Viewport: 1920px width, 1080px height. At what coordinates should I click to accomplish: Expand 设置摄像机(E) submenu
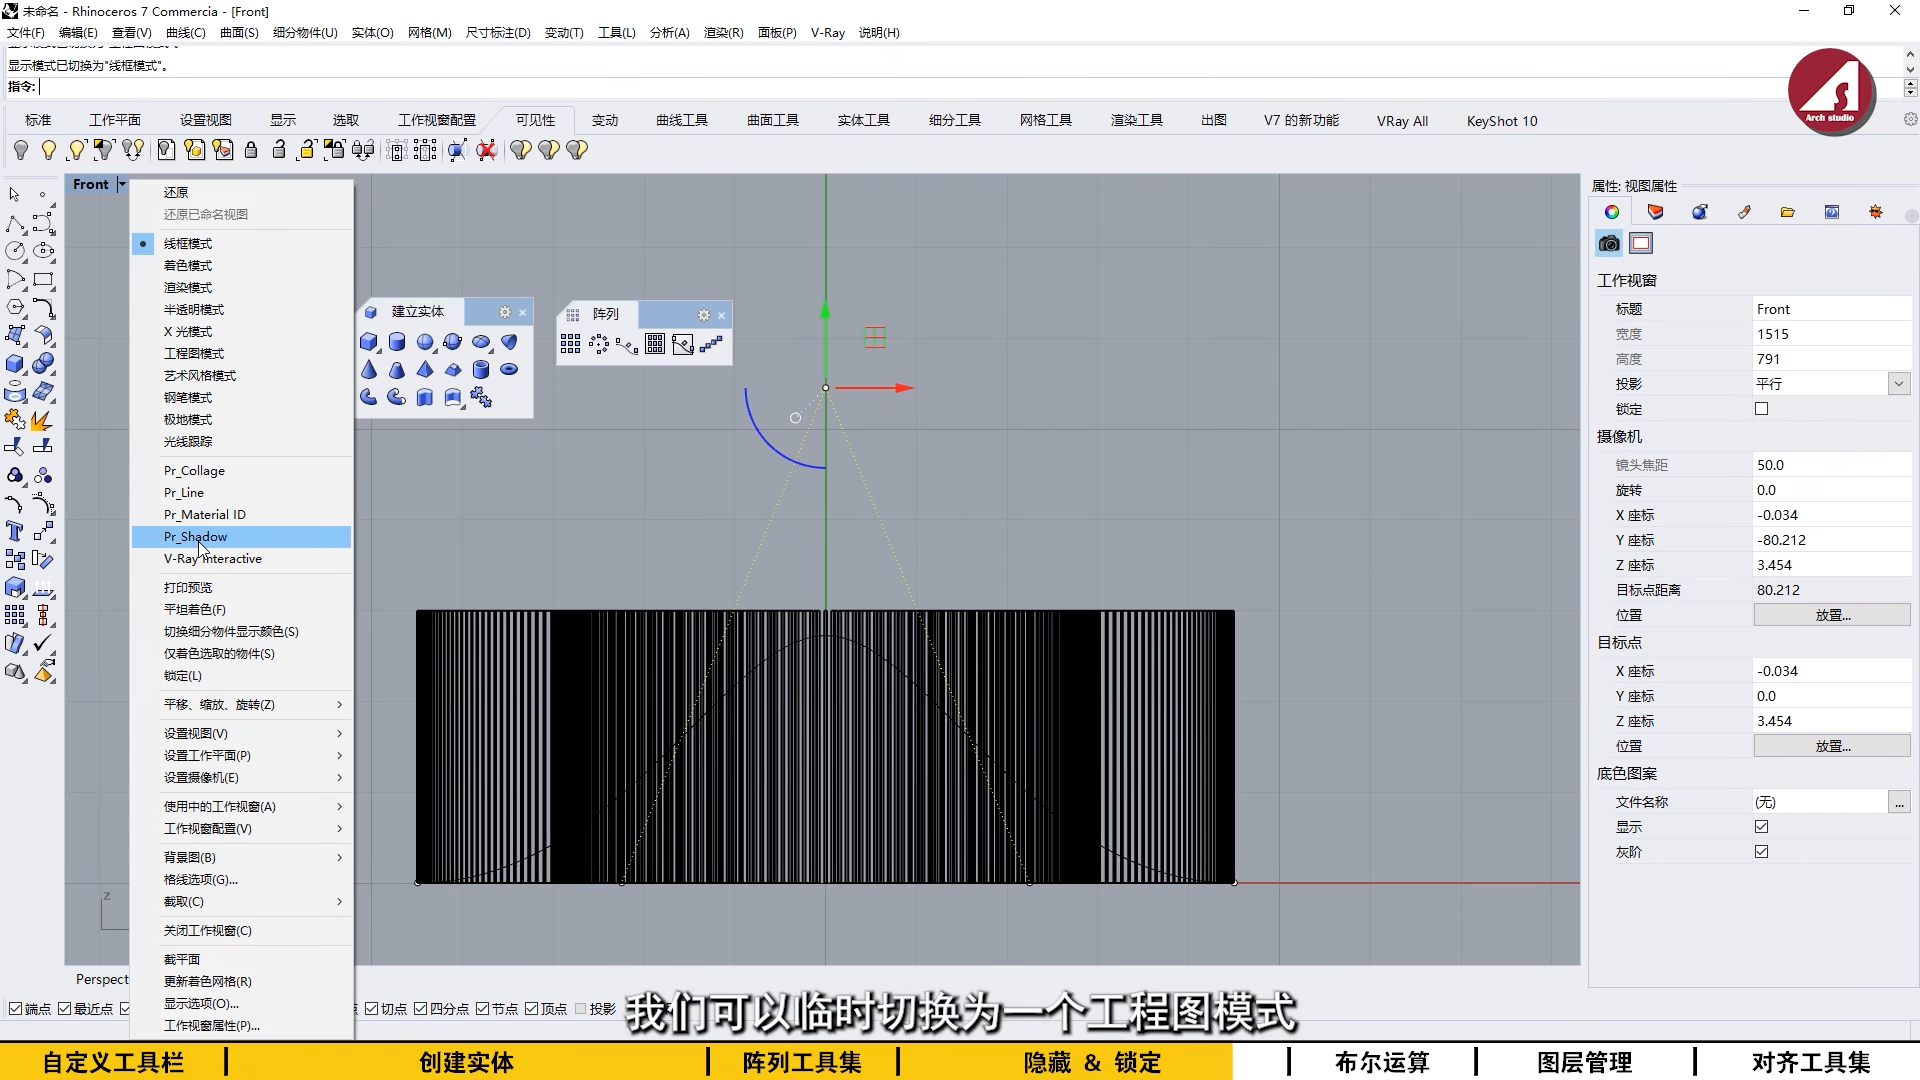tap(241, 778)
